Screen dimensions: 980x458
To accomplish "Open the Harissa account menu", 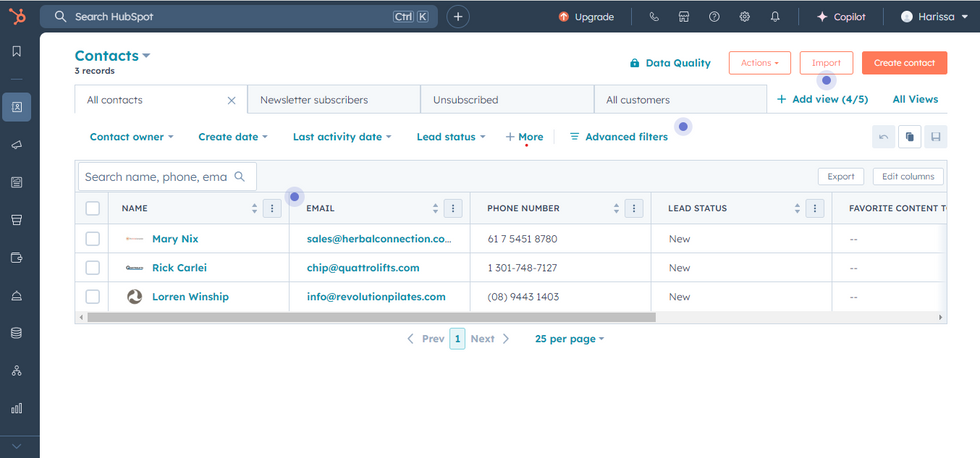I will pos(934,17).
